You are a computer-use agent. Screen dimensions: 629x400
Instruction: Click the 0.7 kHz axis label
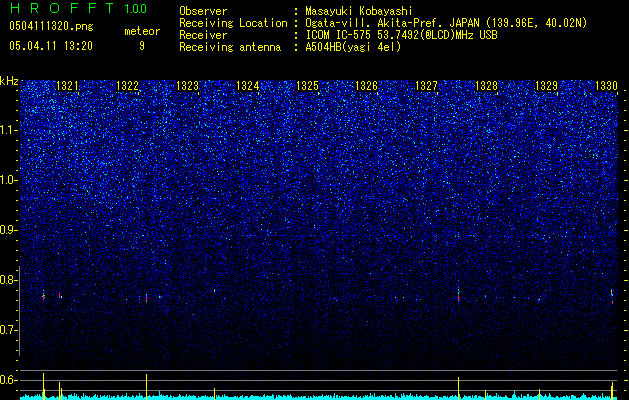coord(9,330)
